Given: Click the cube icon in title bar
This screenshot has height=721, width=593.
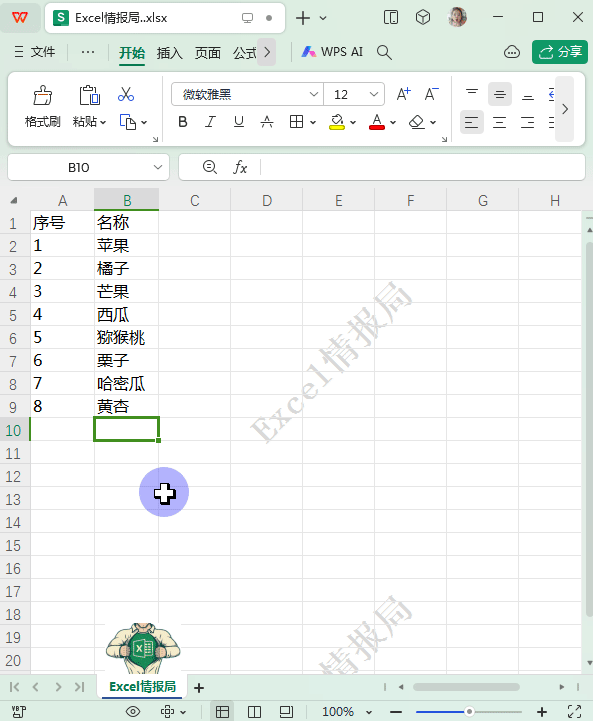Looking at the screenshot, I should point(422,17).
